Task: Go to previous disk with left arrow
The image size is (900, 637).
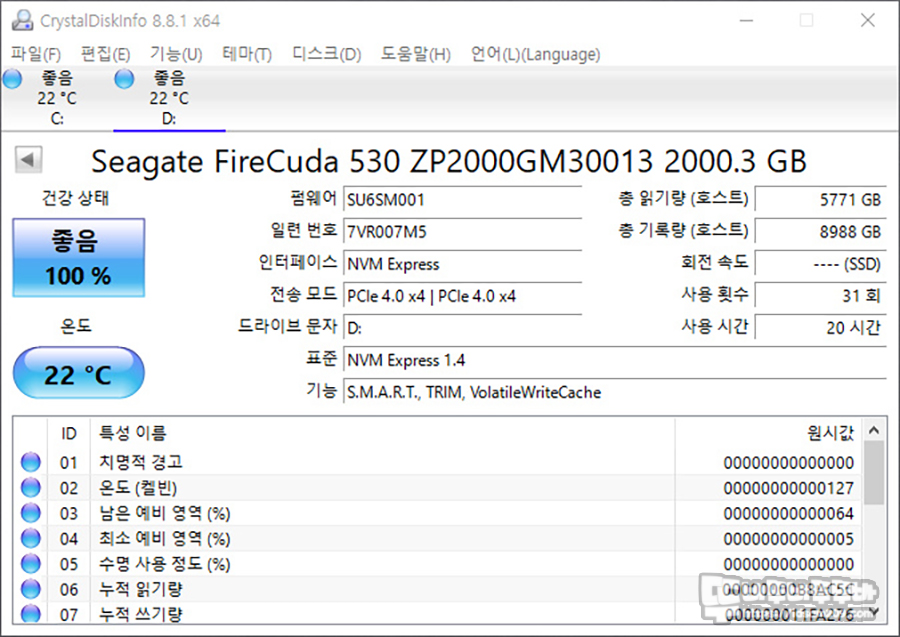Action: point(28,159)
